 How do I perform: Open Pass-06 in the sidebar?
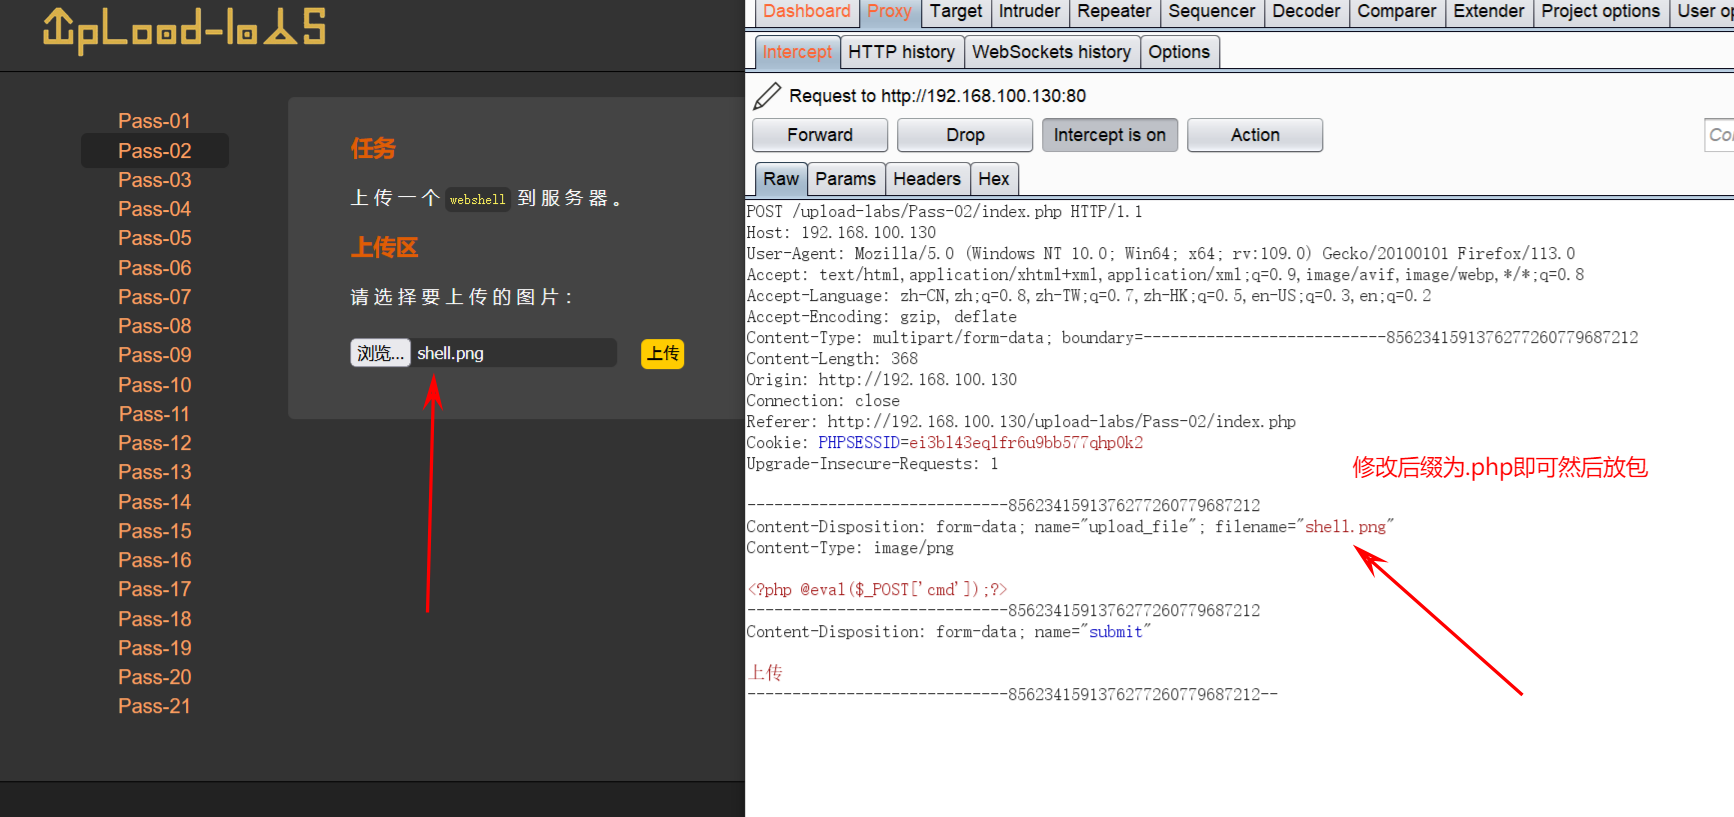(154, 268)
